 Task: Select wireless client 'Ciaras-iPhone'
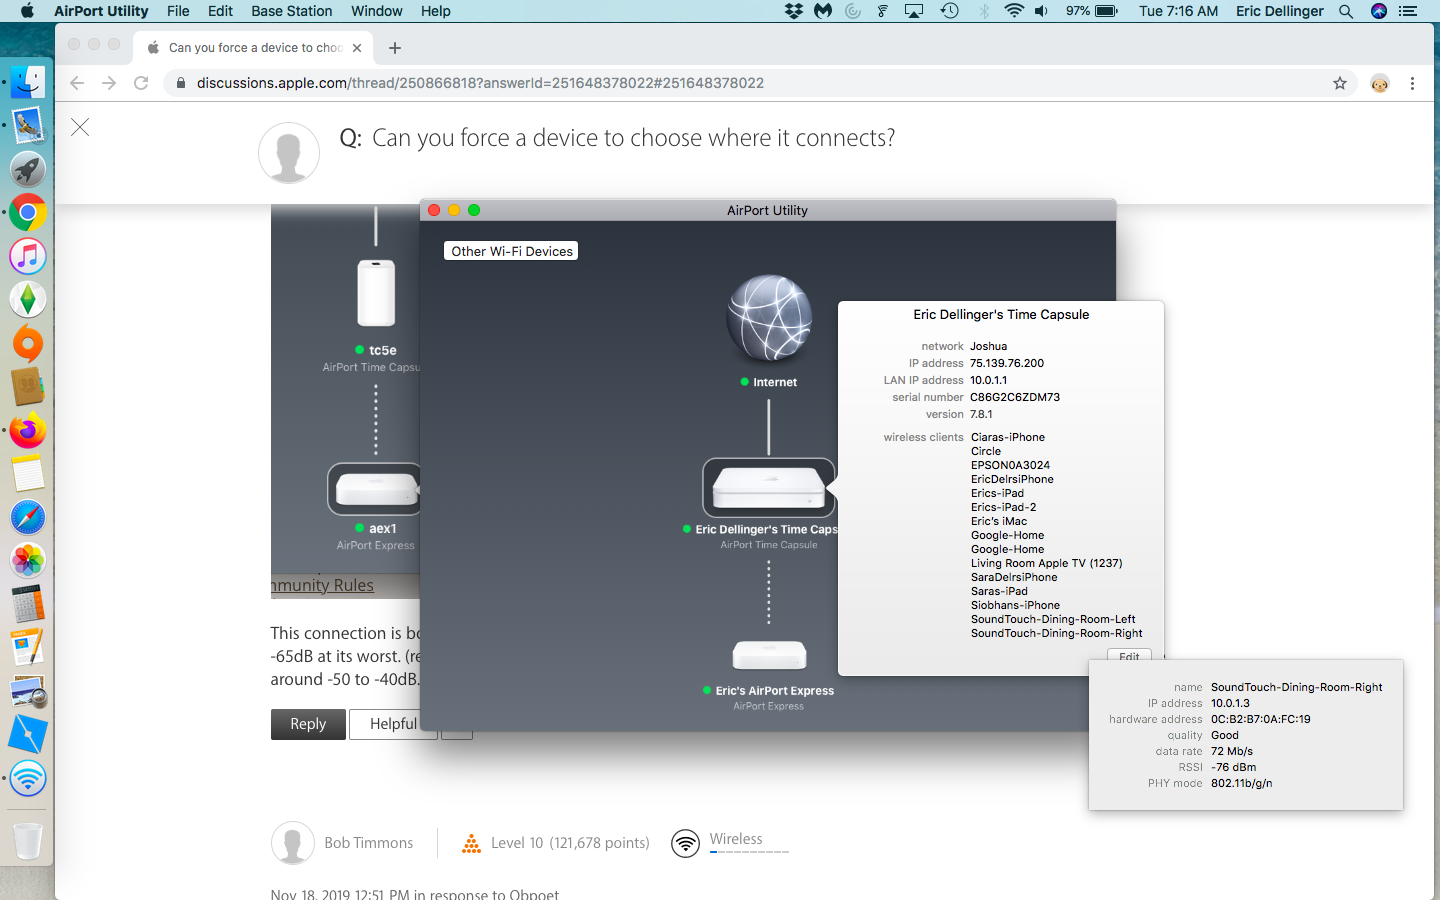point(1008,437)
